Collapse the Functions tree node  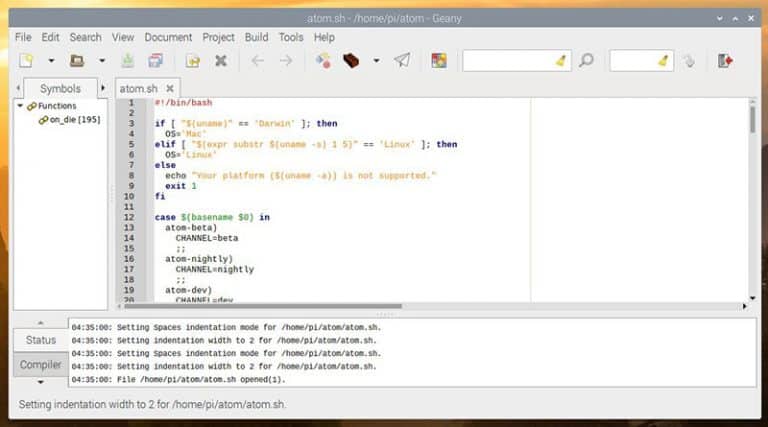tap(20, 106)
